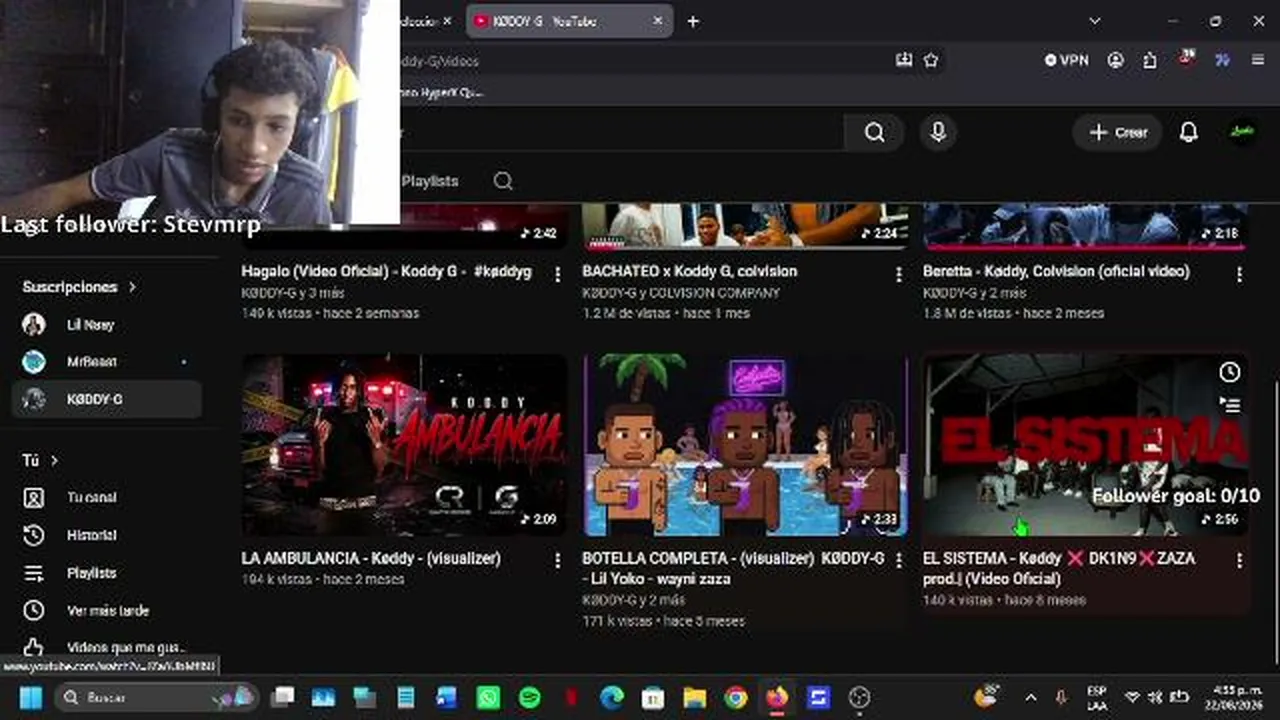Open EL SISTEMA video title link
Screen dimensions: 1280x720
(x=1059, y=568)
